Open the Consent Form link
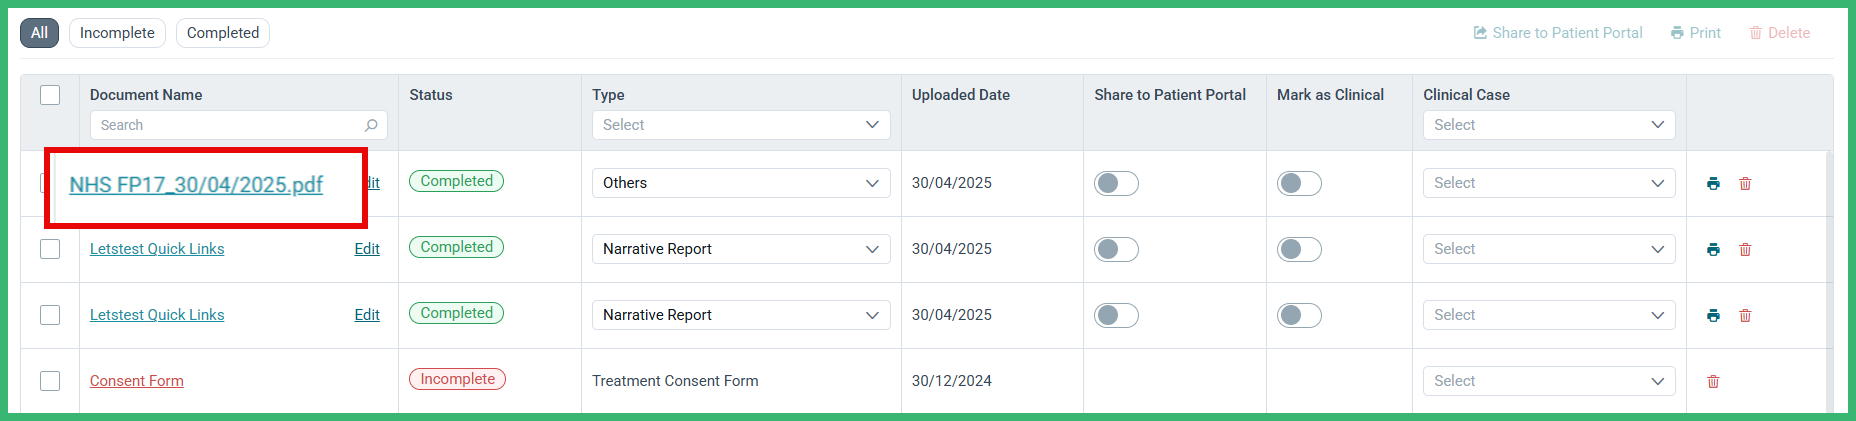This screenshot has width=1856, height=421. click(137, 381)
